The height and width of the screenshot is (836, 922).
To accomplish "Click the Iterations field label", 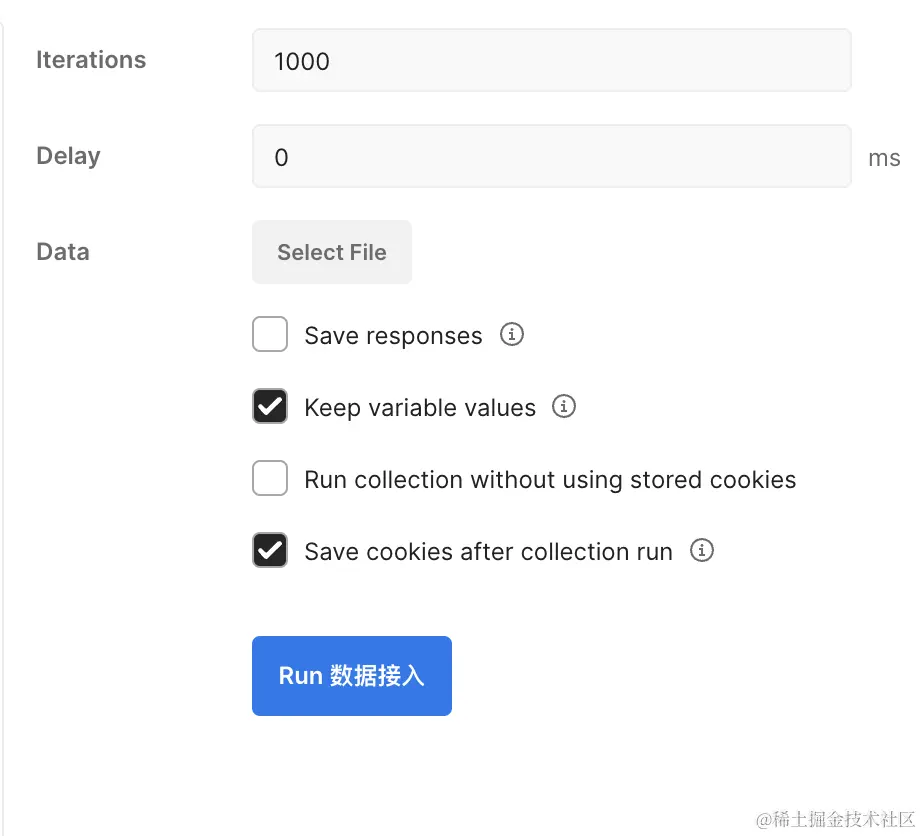I will click(x=91, y=60).
